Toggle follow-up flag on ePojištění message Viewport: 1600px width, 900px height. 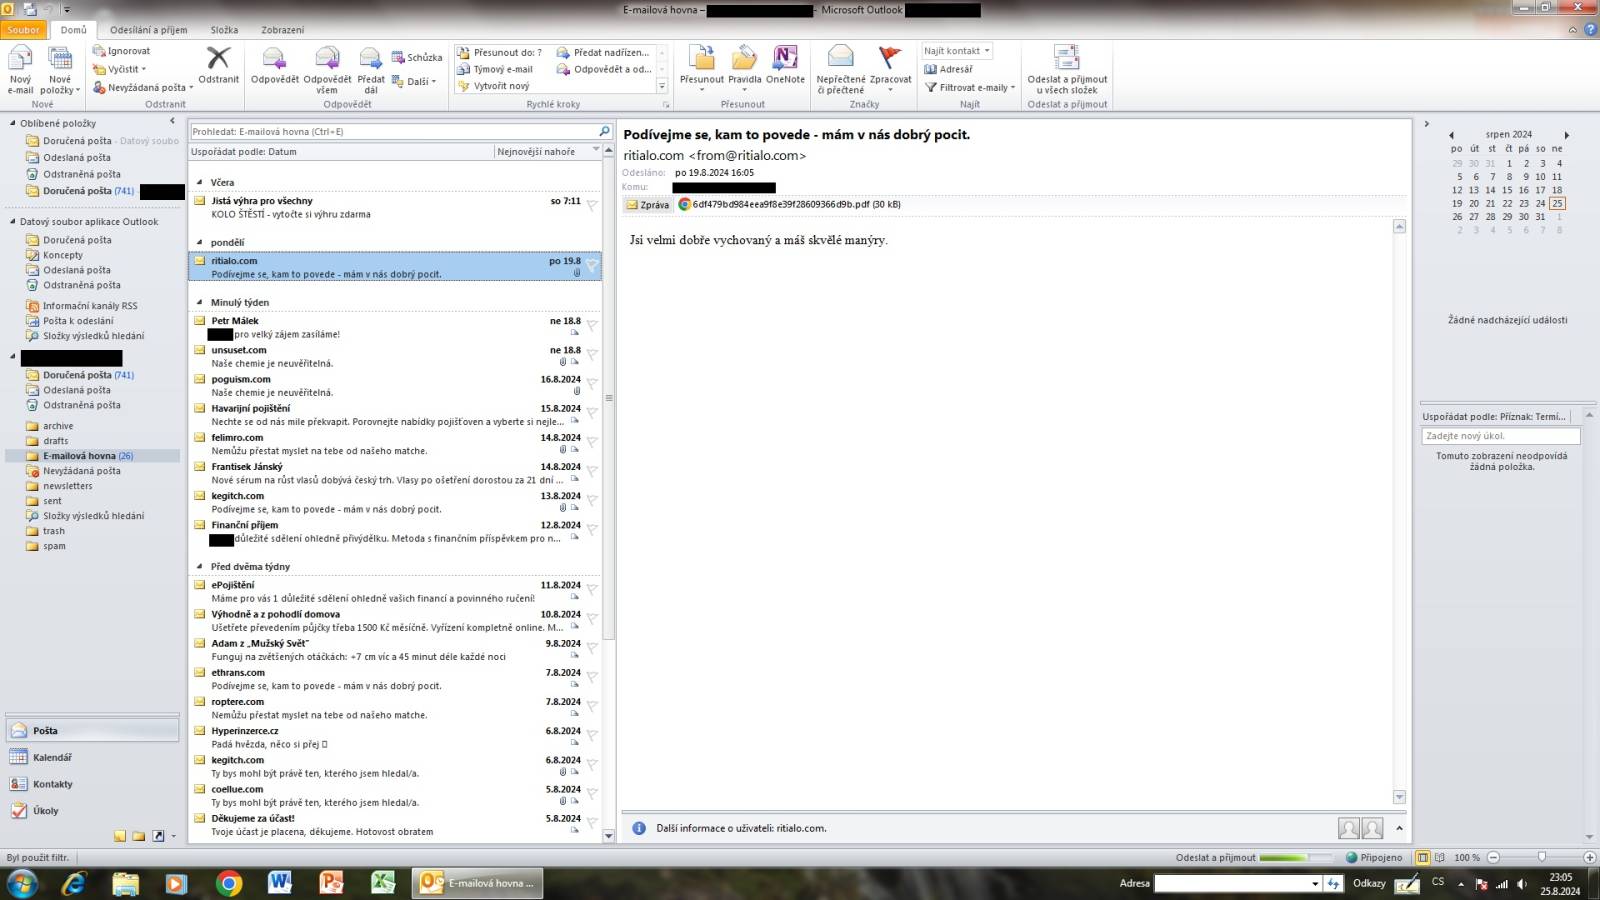592,590
